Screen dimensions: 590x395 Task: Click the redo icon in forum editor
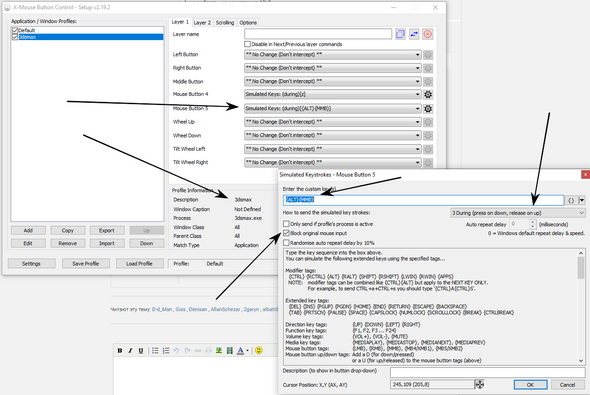click(187, 351)
